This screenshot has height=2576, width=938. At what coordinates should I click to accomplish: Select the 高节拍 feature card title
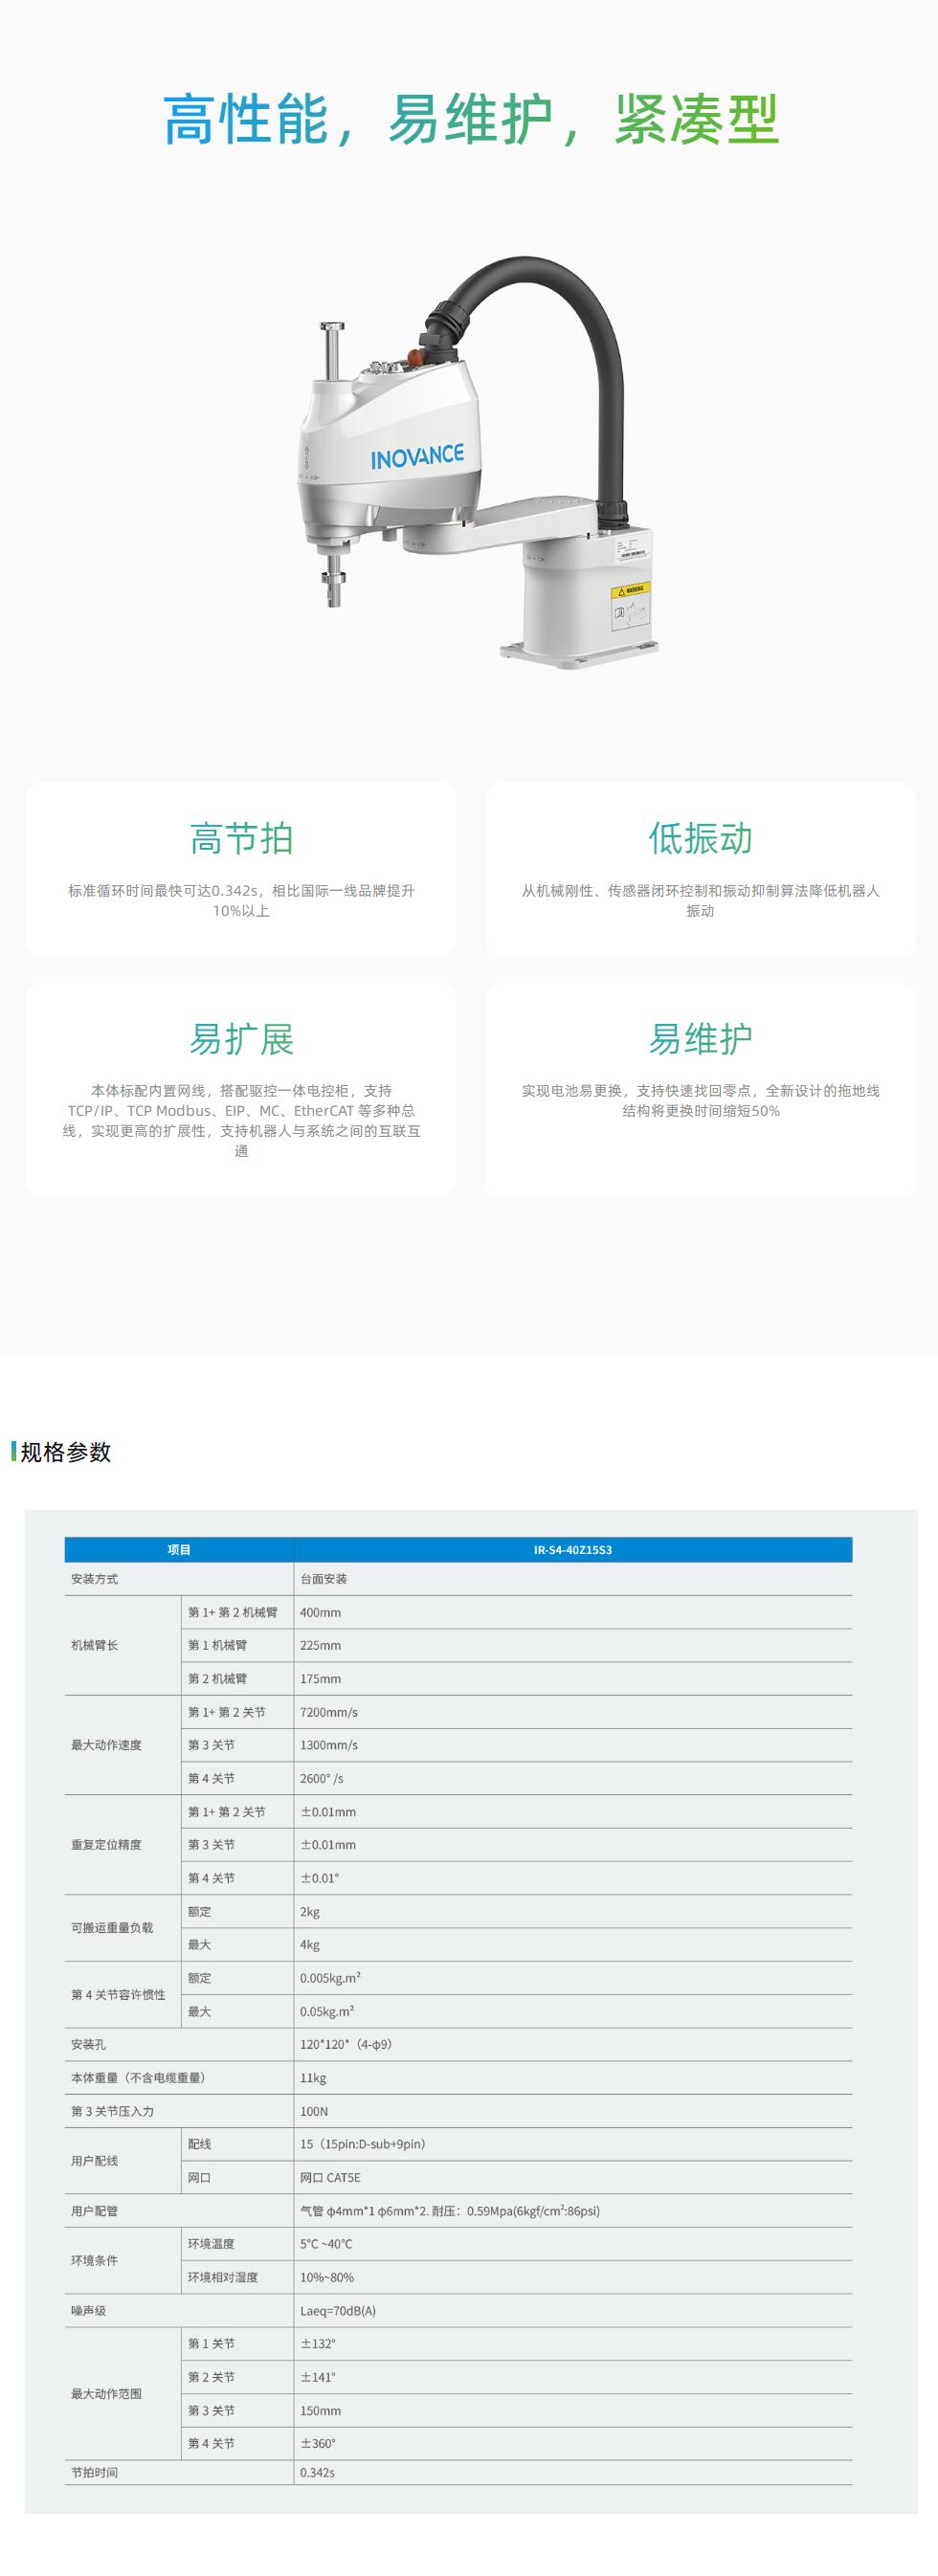[241, 838]
